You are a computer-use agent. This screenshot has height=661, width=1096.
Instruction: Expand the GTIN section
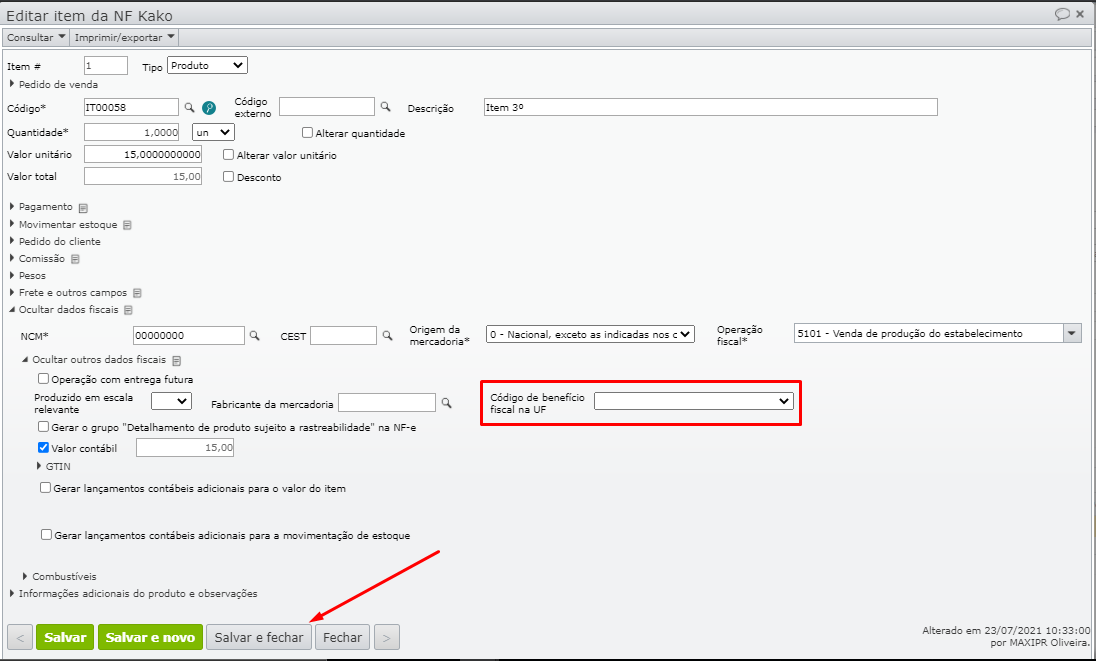pyautogui.click(x=54, y=467)
